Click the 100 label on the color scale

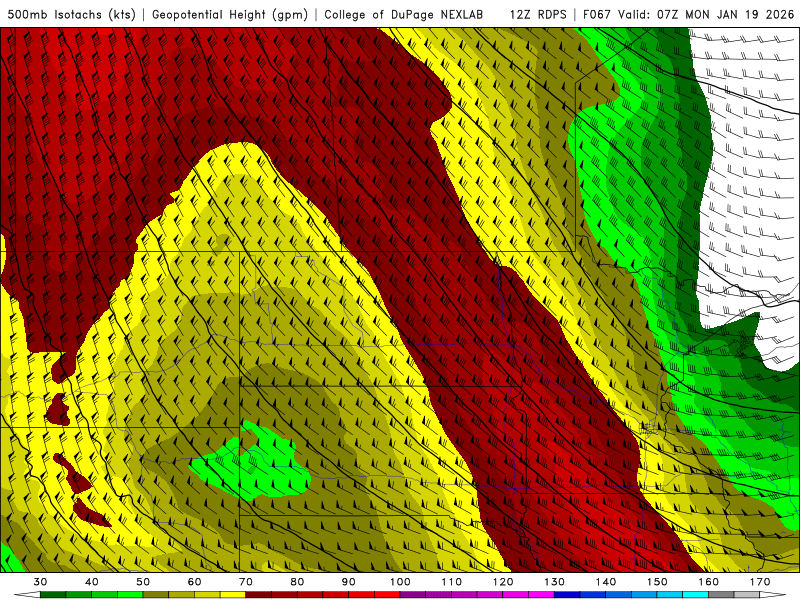point(400,582)
